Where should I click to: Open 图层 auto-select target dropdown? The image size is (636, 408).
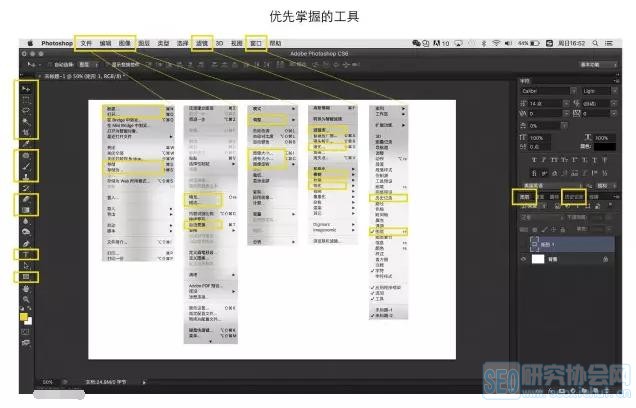[x=88, y=64]
